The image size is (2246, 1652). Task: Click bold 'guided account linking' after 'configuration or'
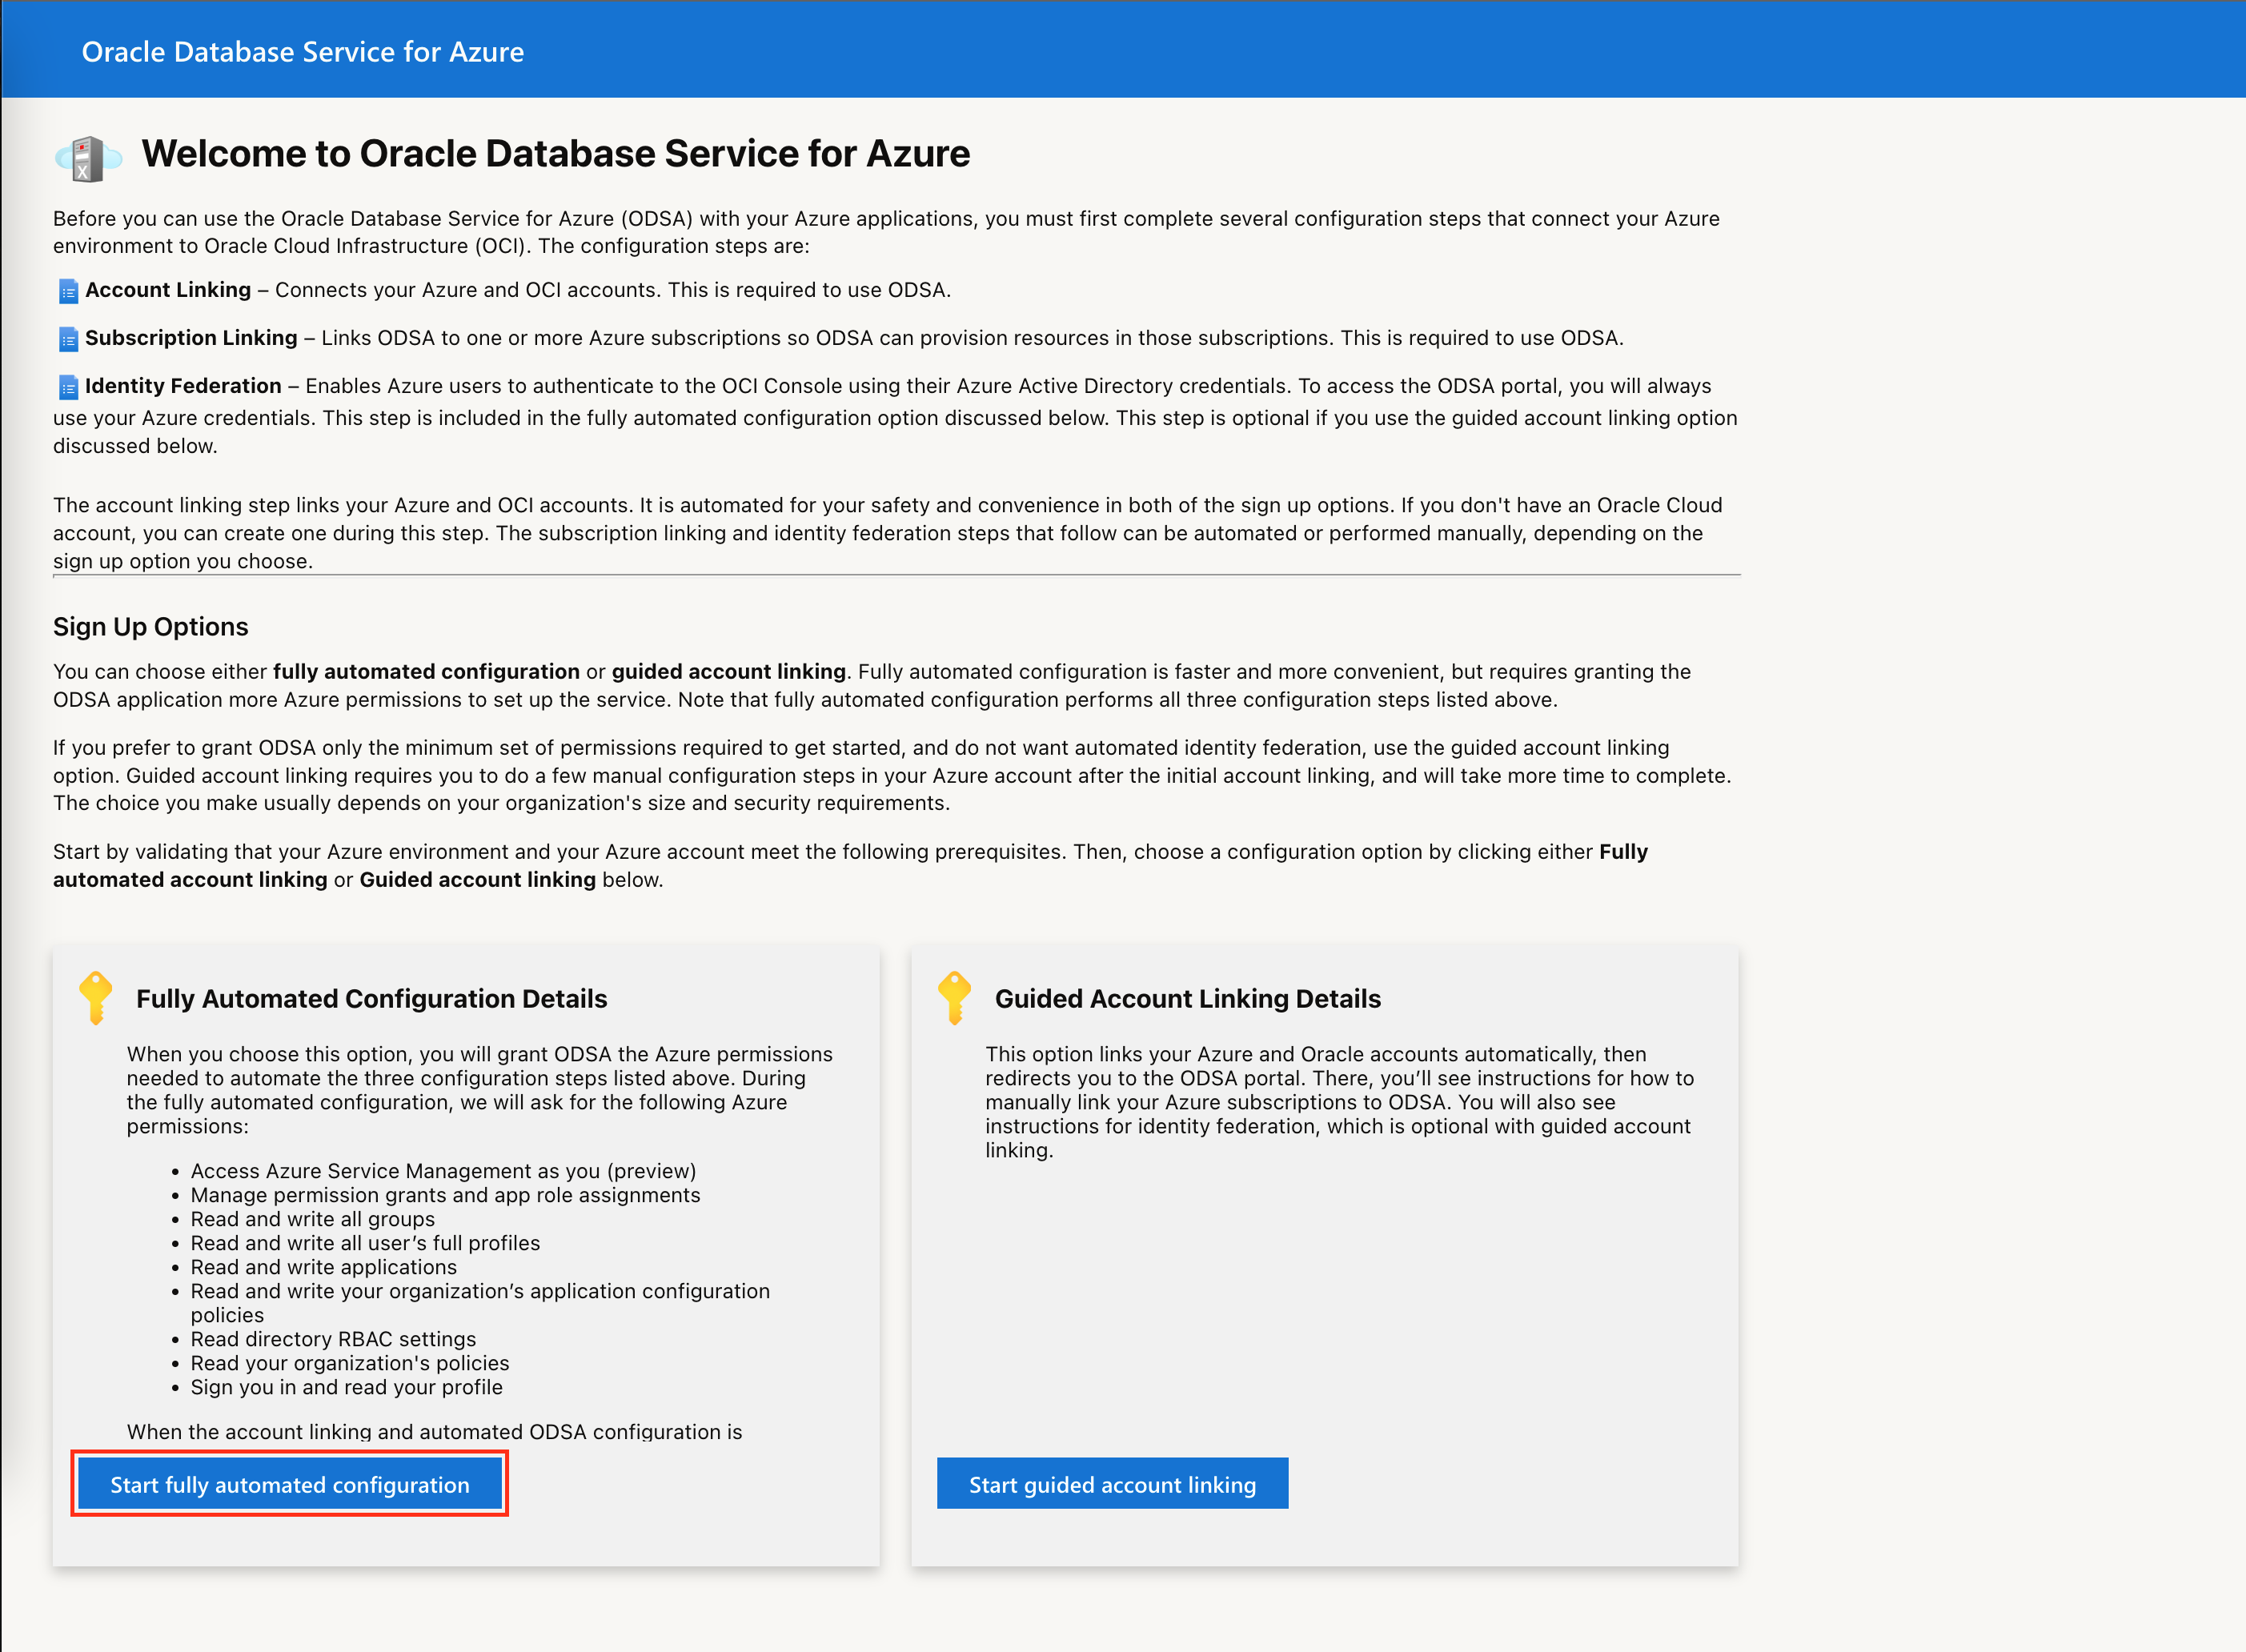(729, 672)
